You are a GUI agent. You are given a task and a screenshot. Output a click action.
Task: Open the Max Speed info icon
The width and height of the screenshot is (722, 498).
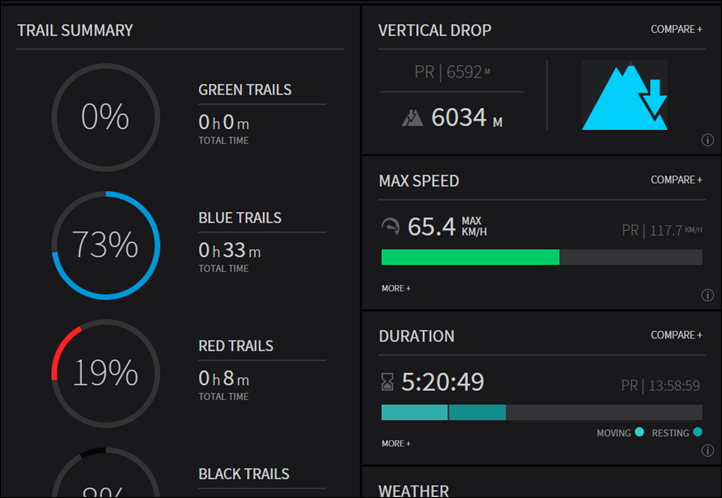(707, 295)
